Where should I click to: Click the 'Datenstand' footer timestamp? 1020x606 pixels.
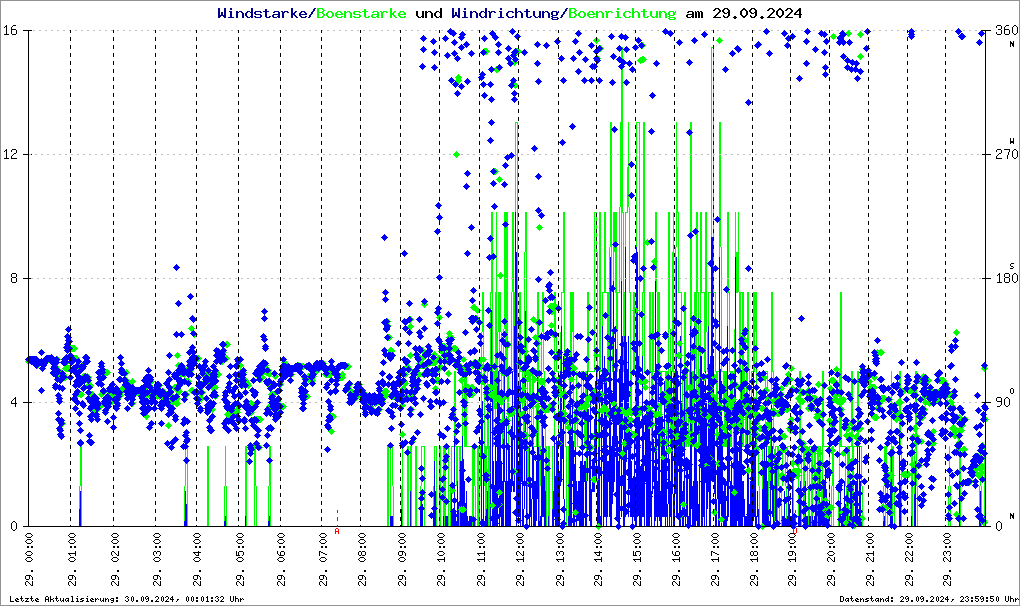pos(928,599)
